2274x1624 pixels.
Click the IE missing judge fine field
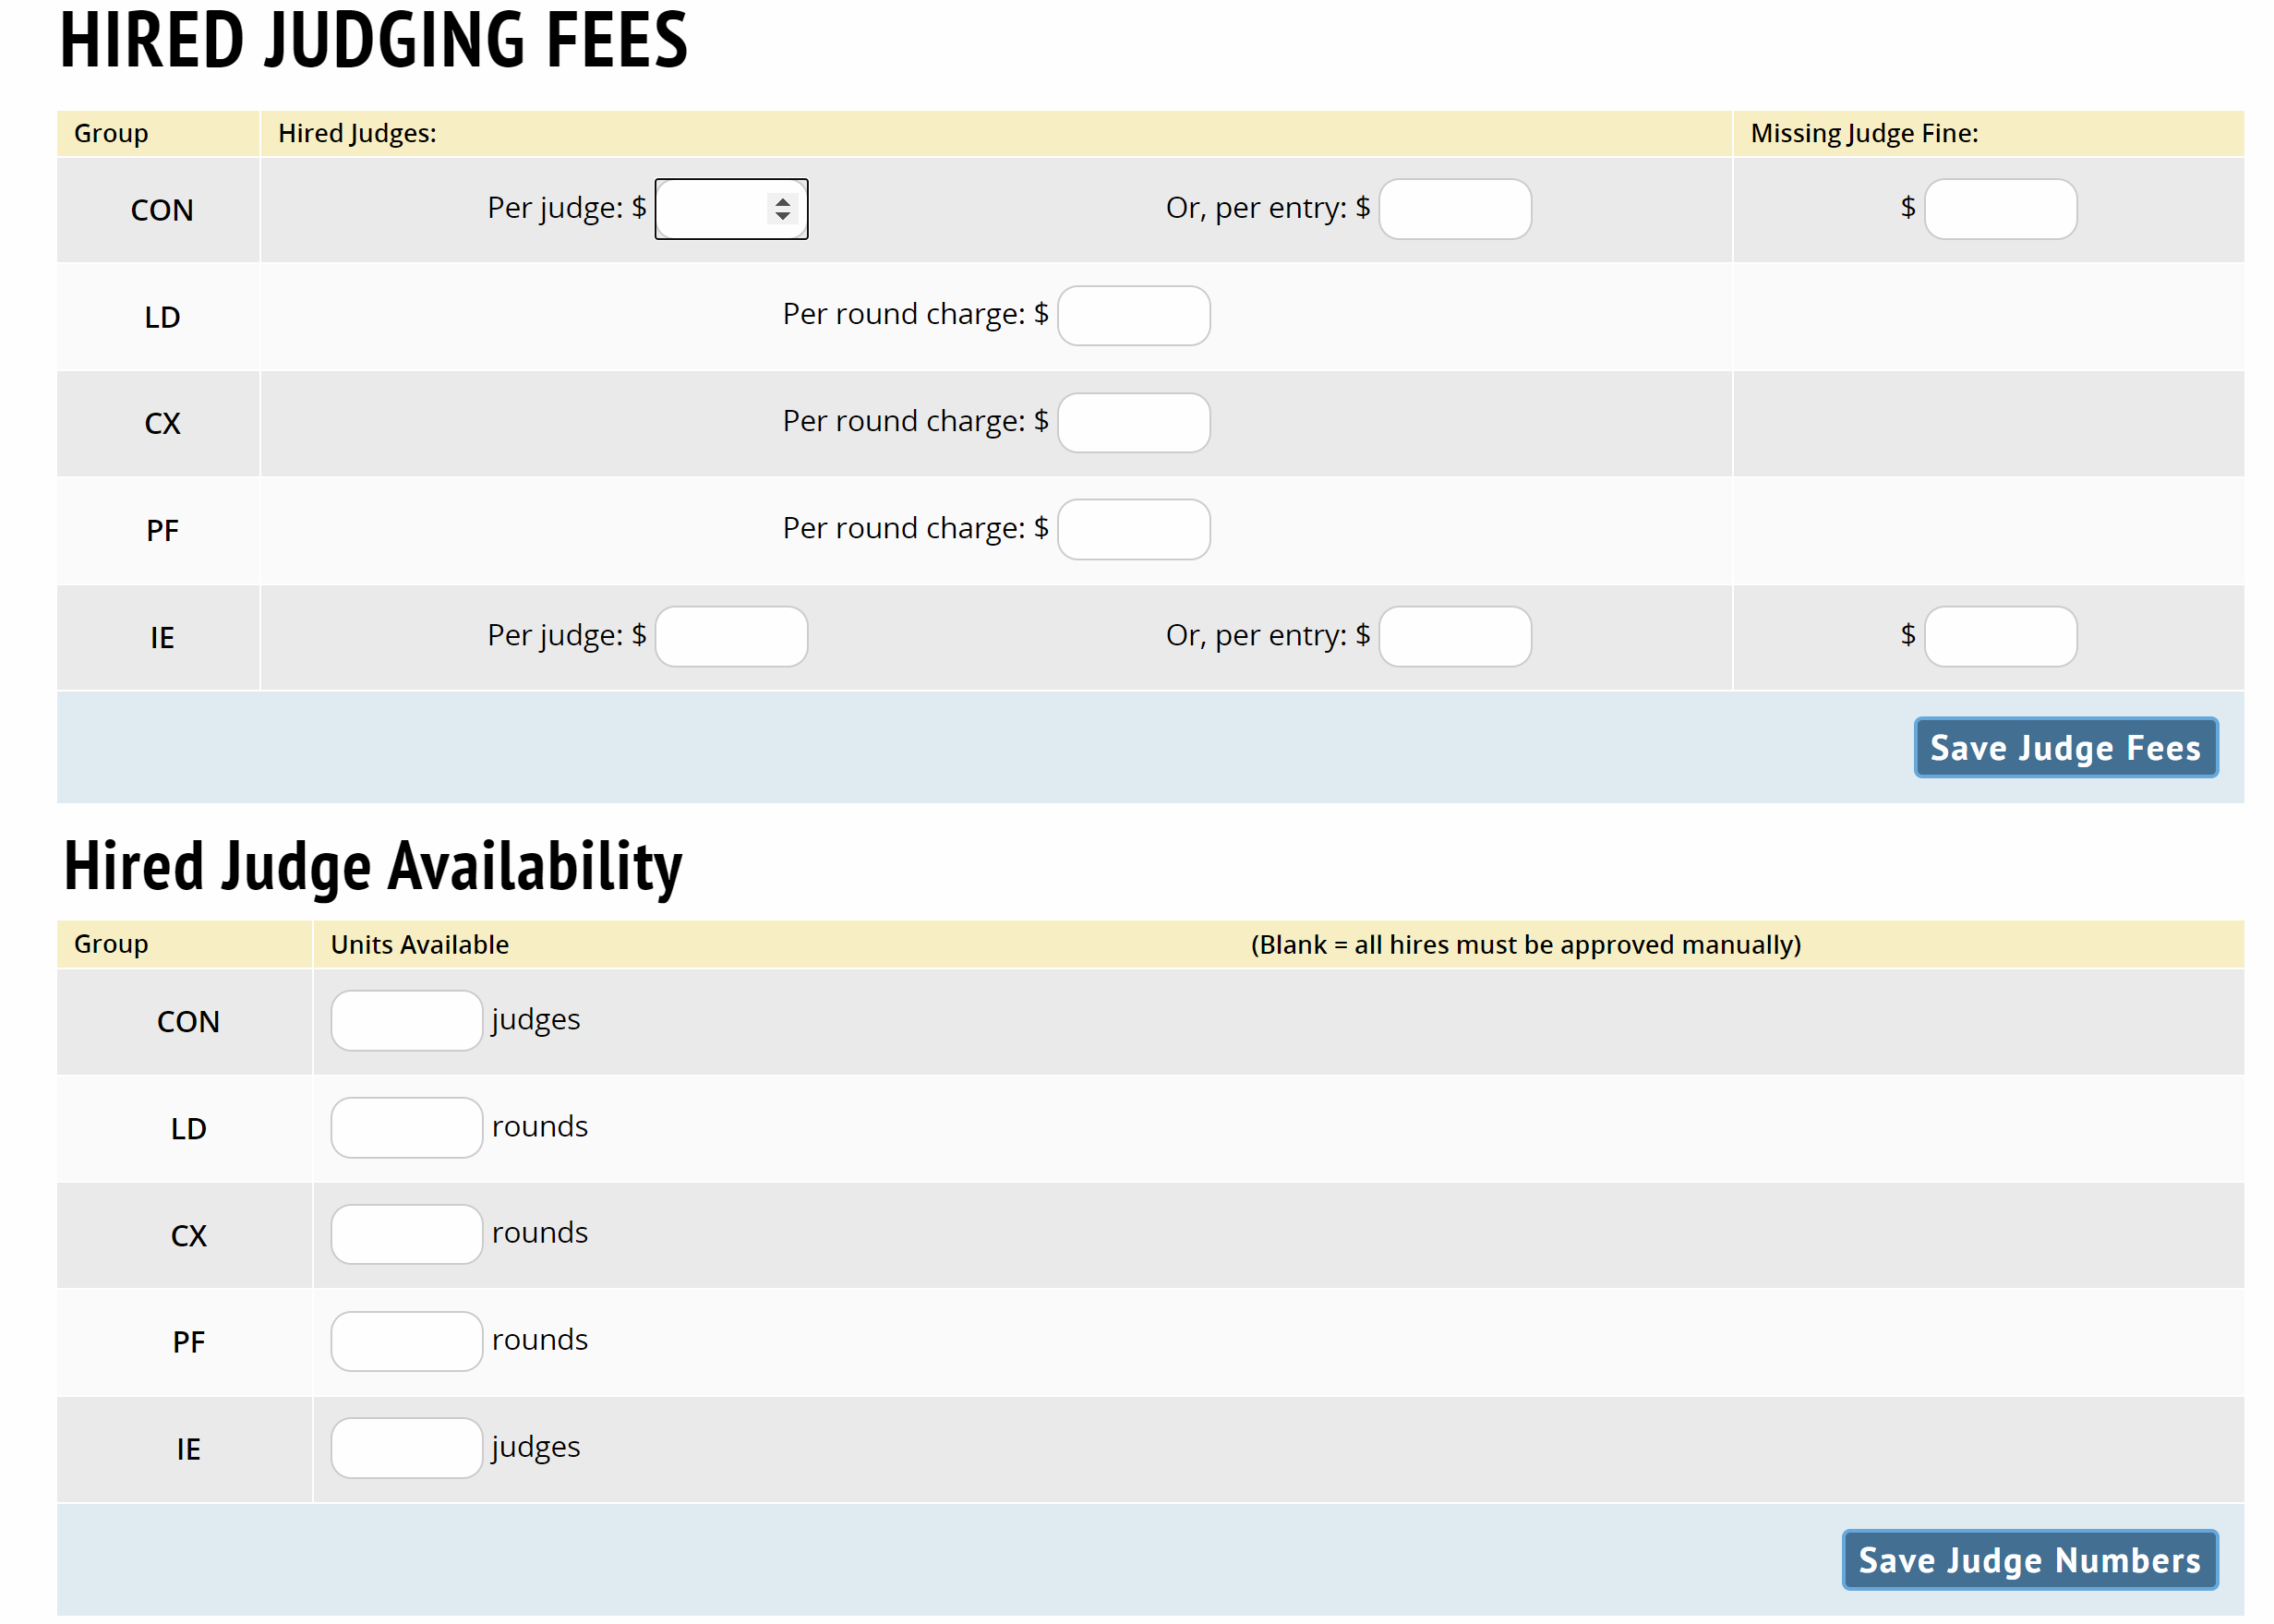point(2000,636)
